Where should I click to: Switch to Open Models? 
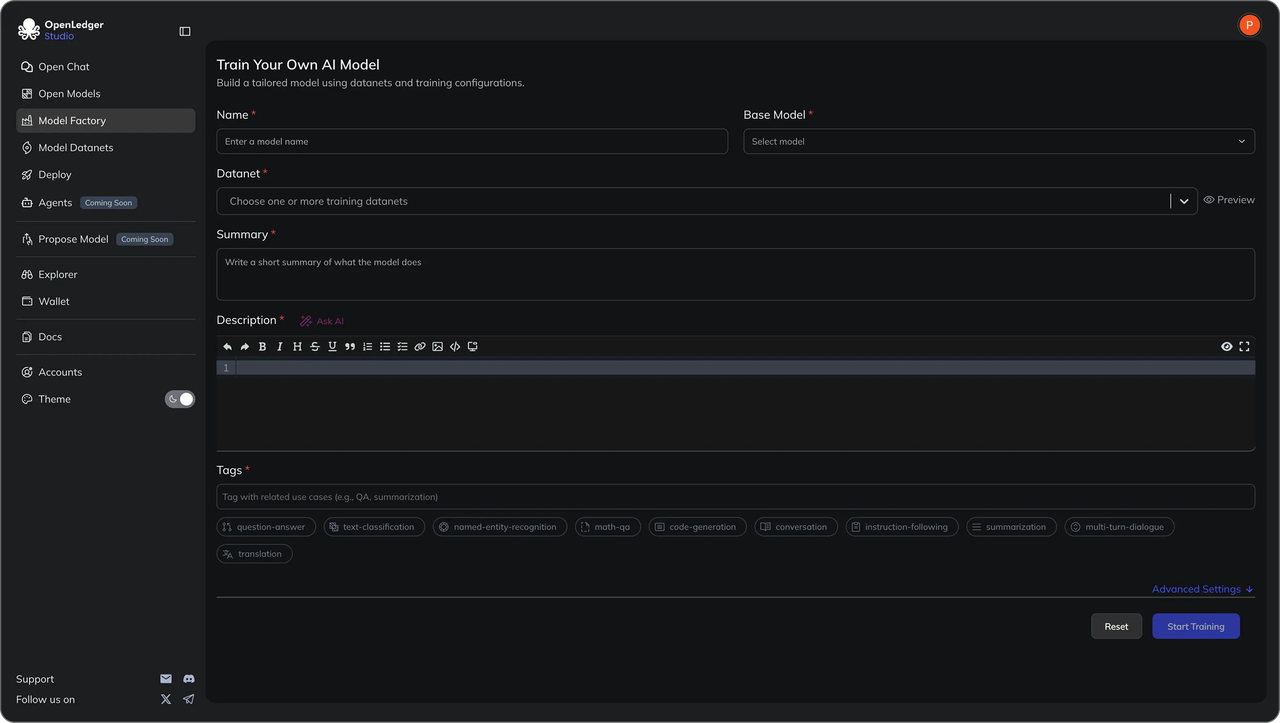(x=66, y=93)
